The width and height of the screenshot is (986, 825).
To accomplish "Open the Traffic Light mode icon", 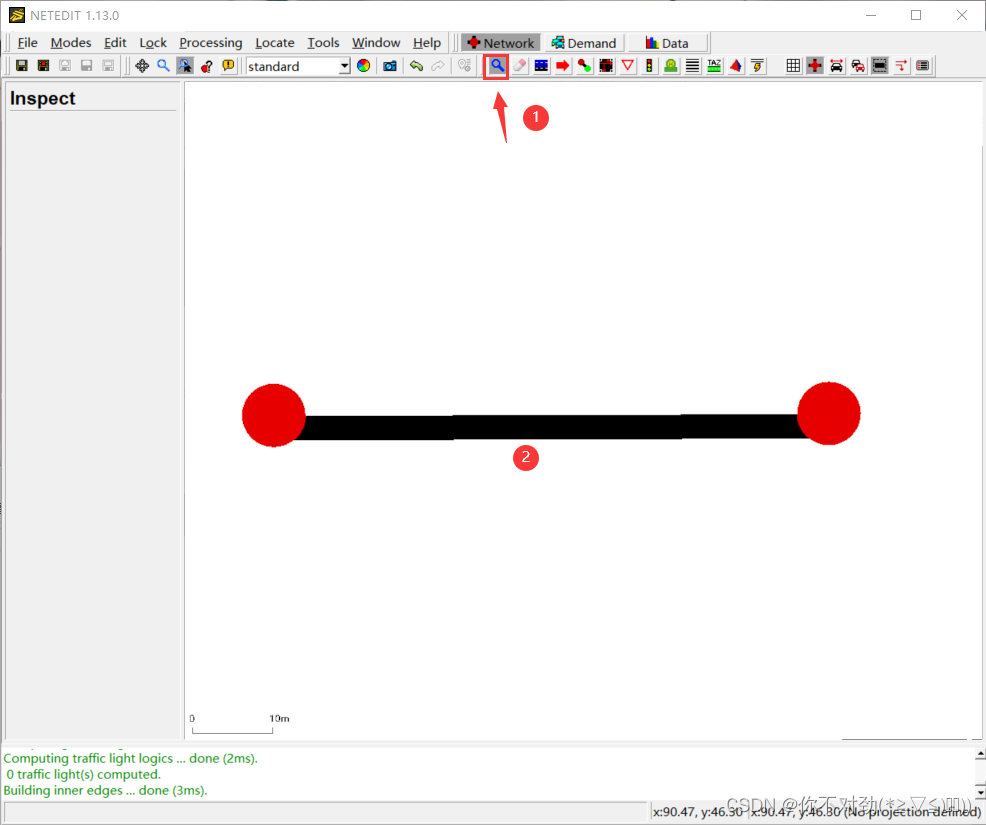I will [650, 65].
